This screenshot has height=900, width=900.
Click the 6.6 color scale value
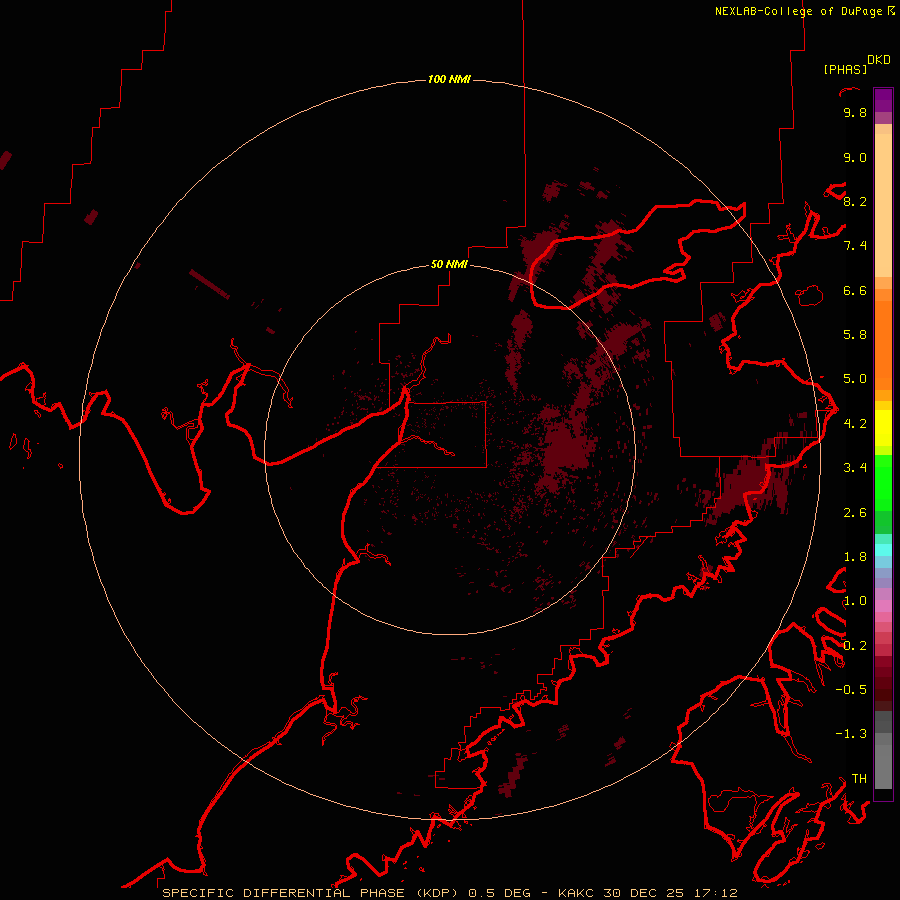tap(855, 290)
